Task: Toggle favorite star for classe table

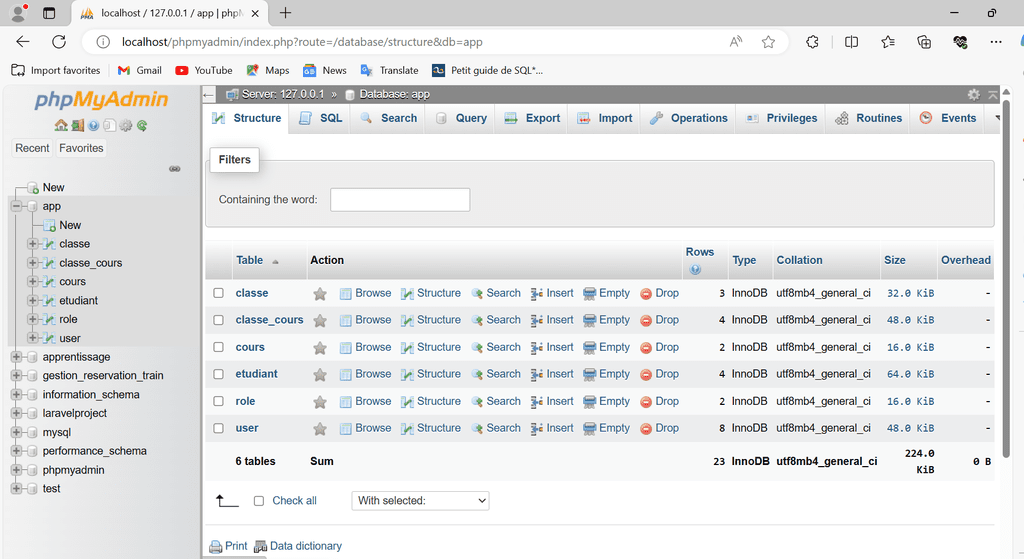Action: 319,294
